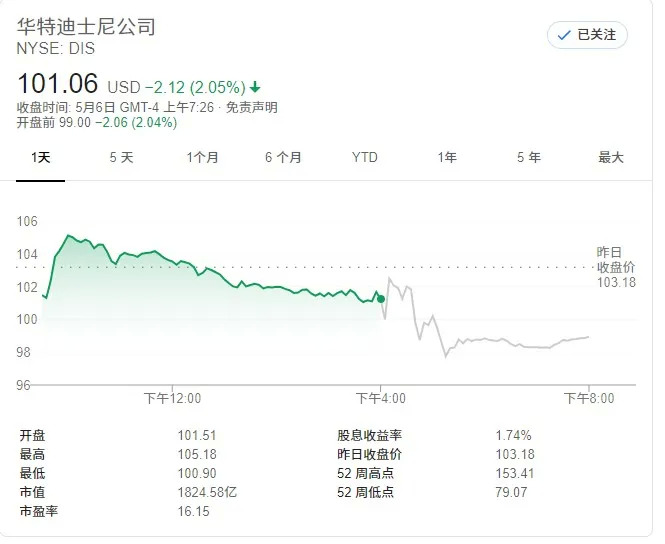This screenshot has width=665, height=544.
Task: Toggle the 已关注 follow button
Action: coord(587,35)
